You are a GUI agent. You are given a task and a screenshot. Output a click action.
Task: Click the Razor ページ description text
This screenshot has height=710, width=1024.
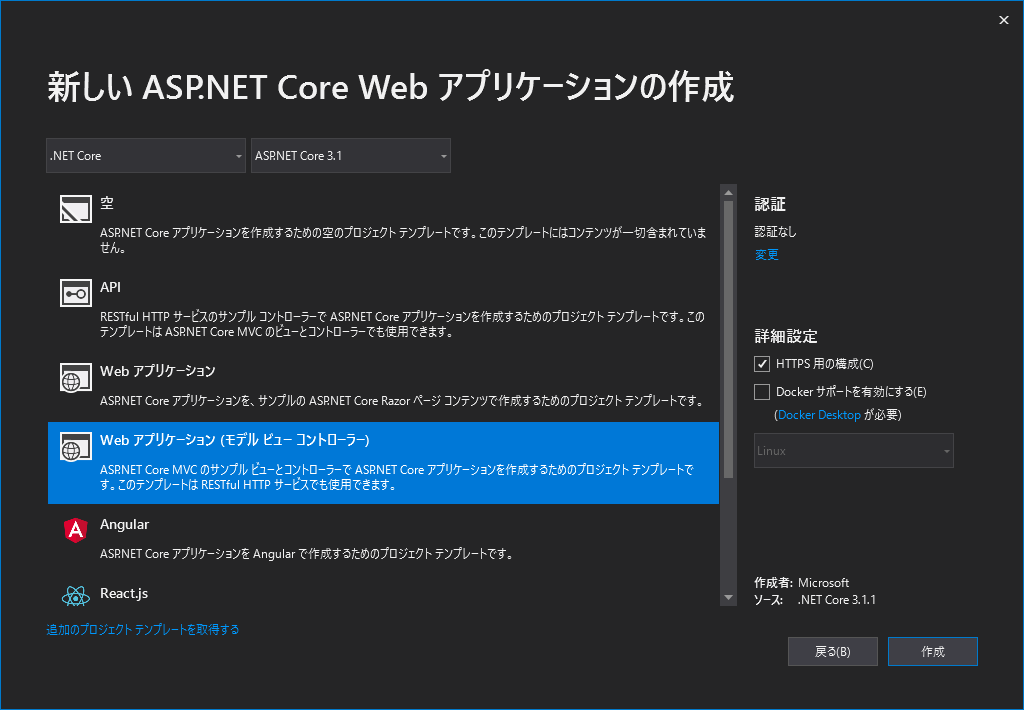point(401,400)
